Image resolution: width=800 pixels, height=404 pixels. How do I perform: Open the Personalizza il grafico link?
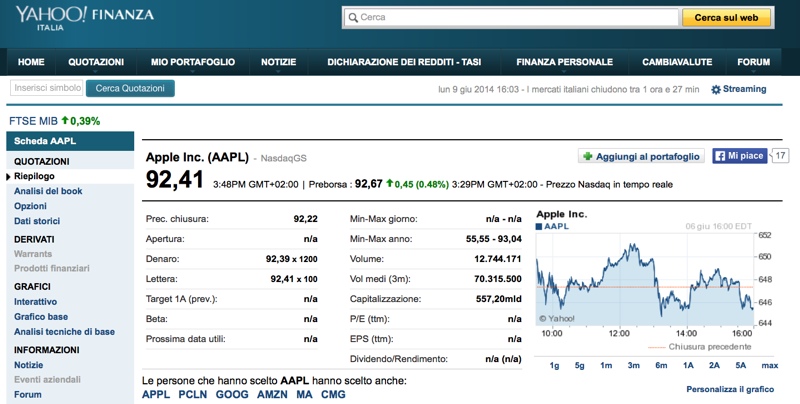click(x=732, y=389)
